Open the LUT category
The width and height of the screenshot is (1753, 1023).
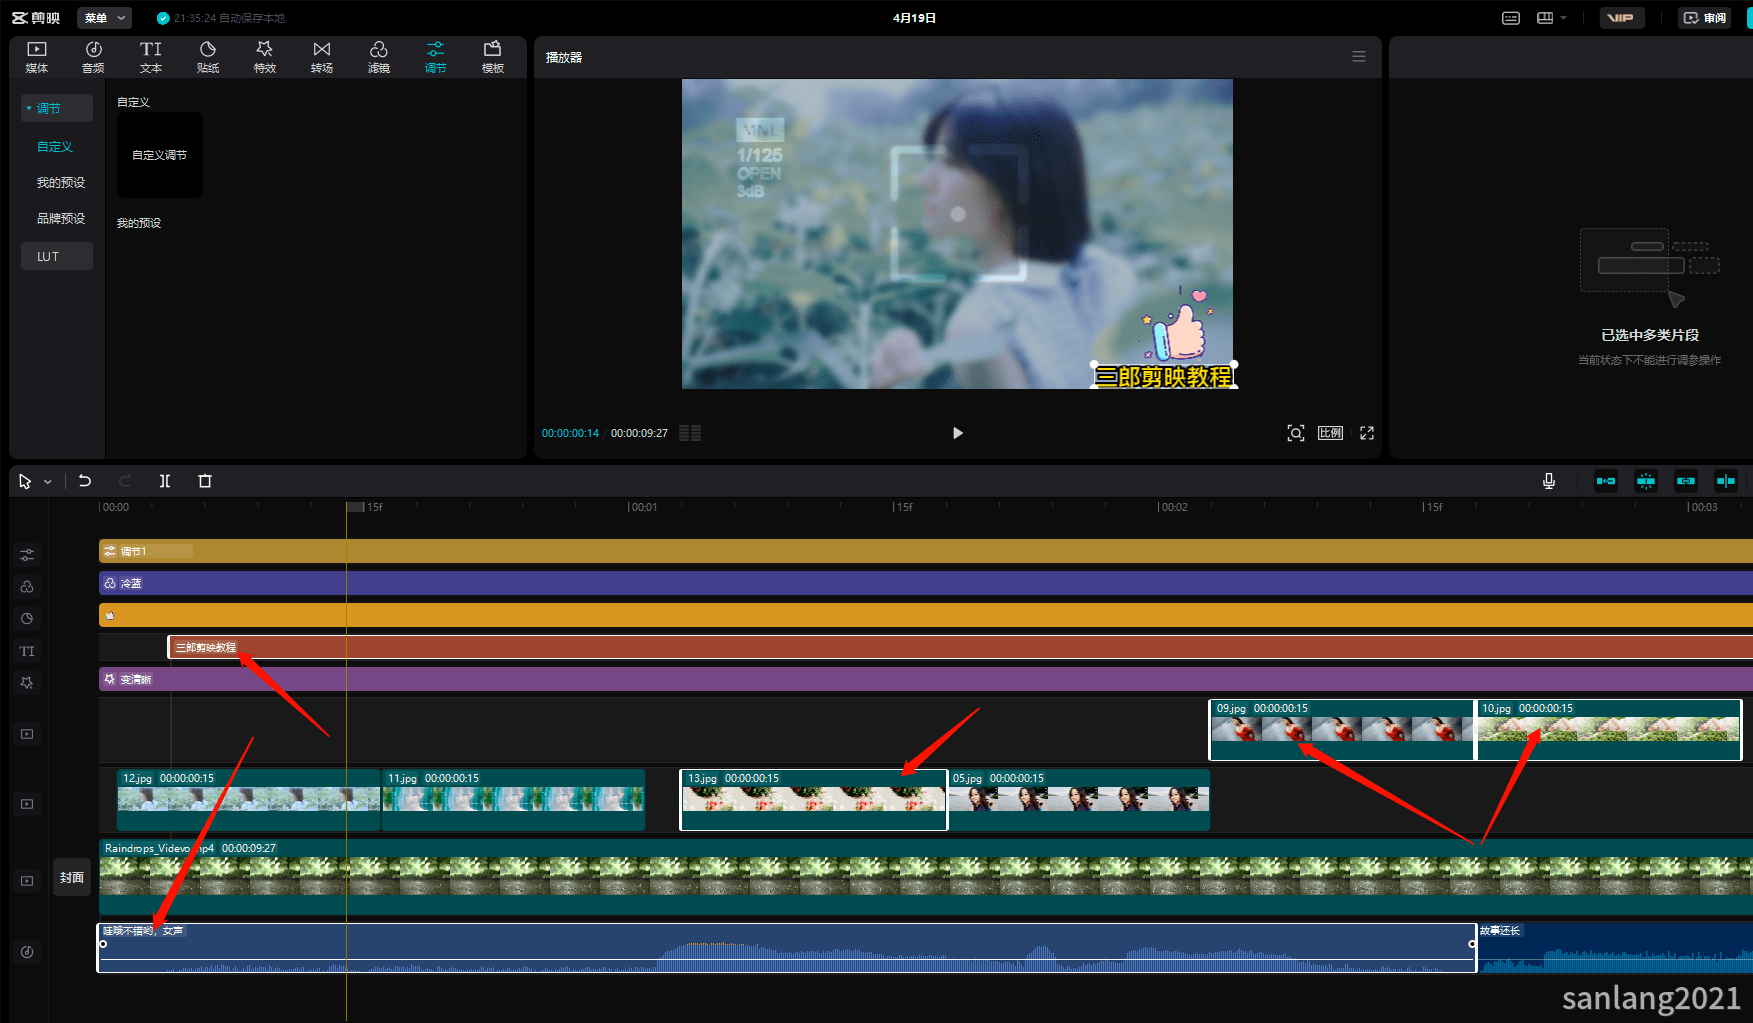[57, 256]
